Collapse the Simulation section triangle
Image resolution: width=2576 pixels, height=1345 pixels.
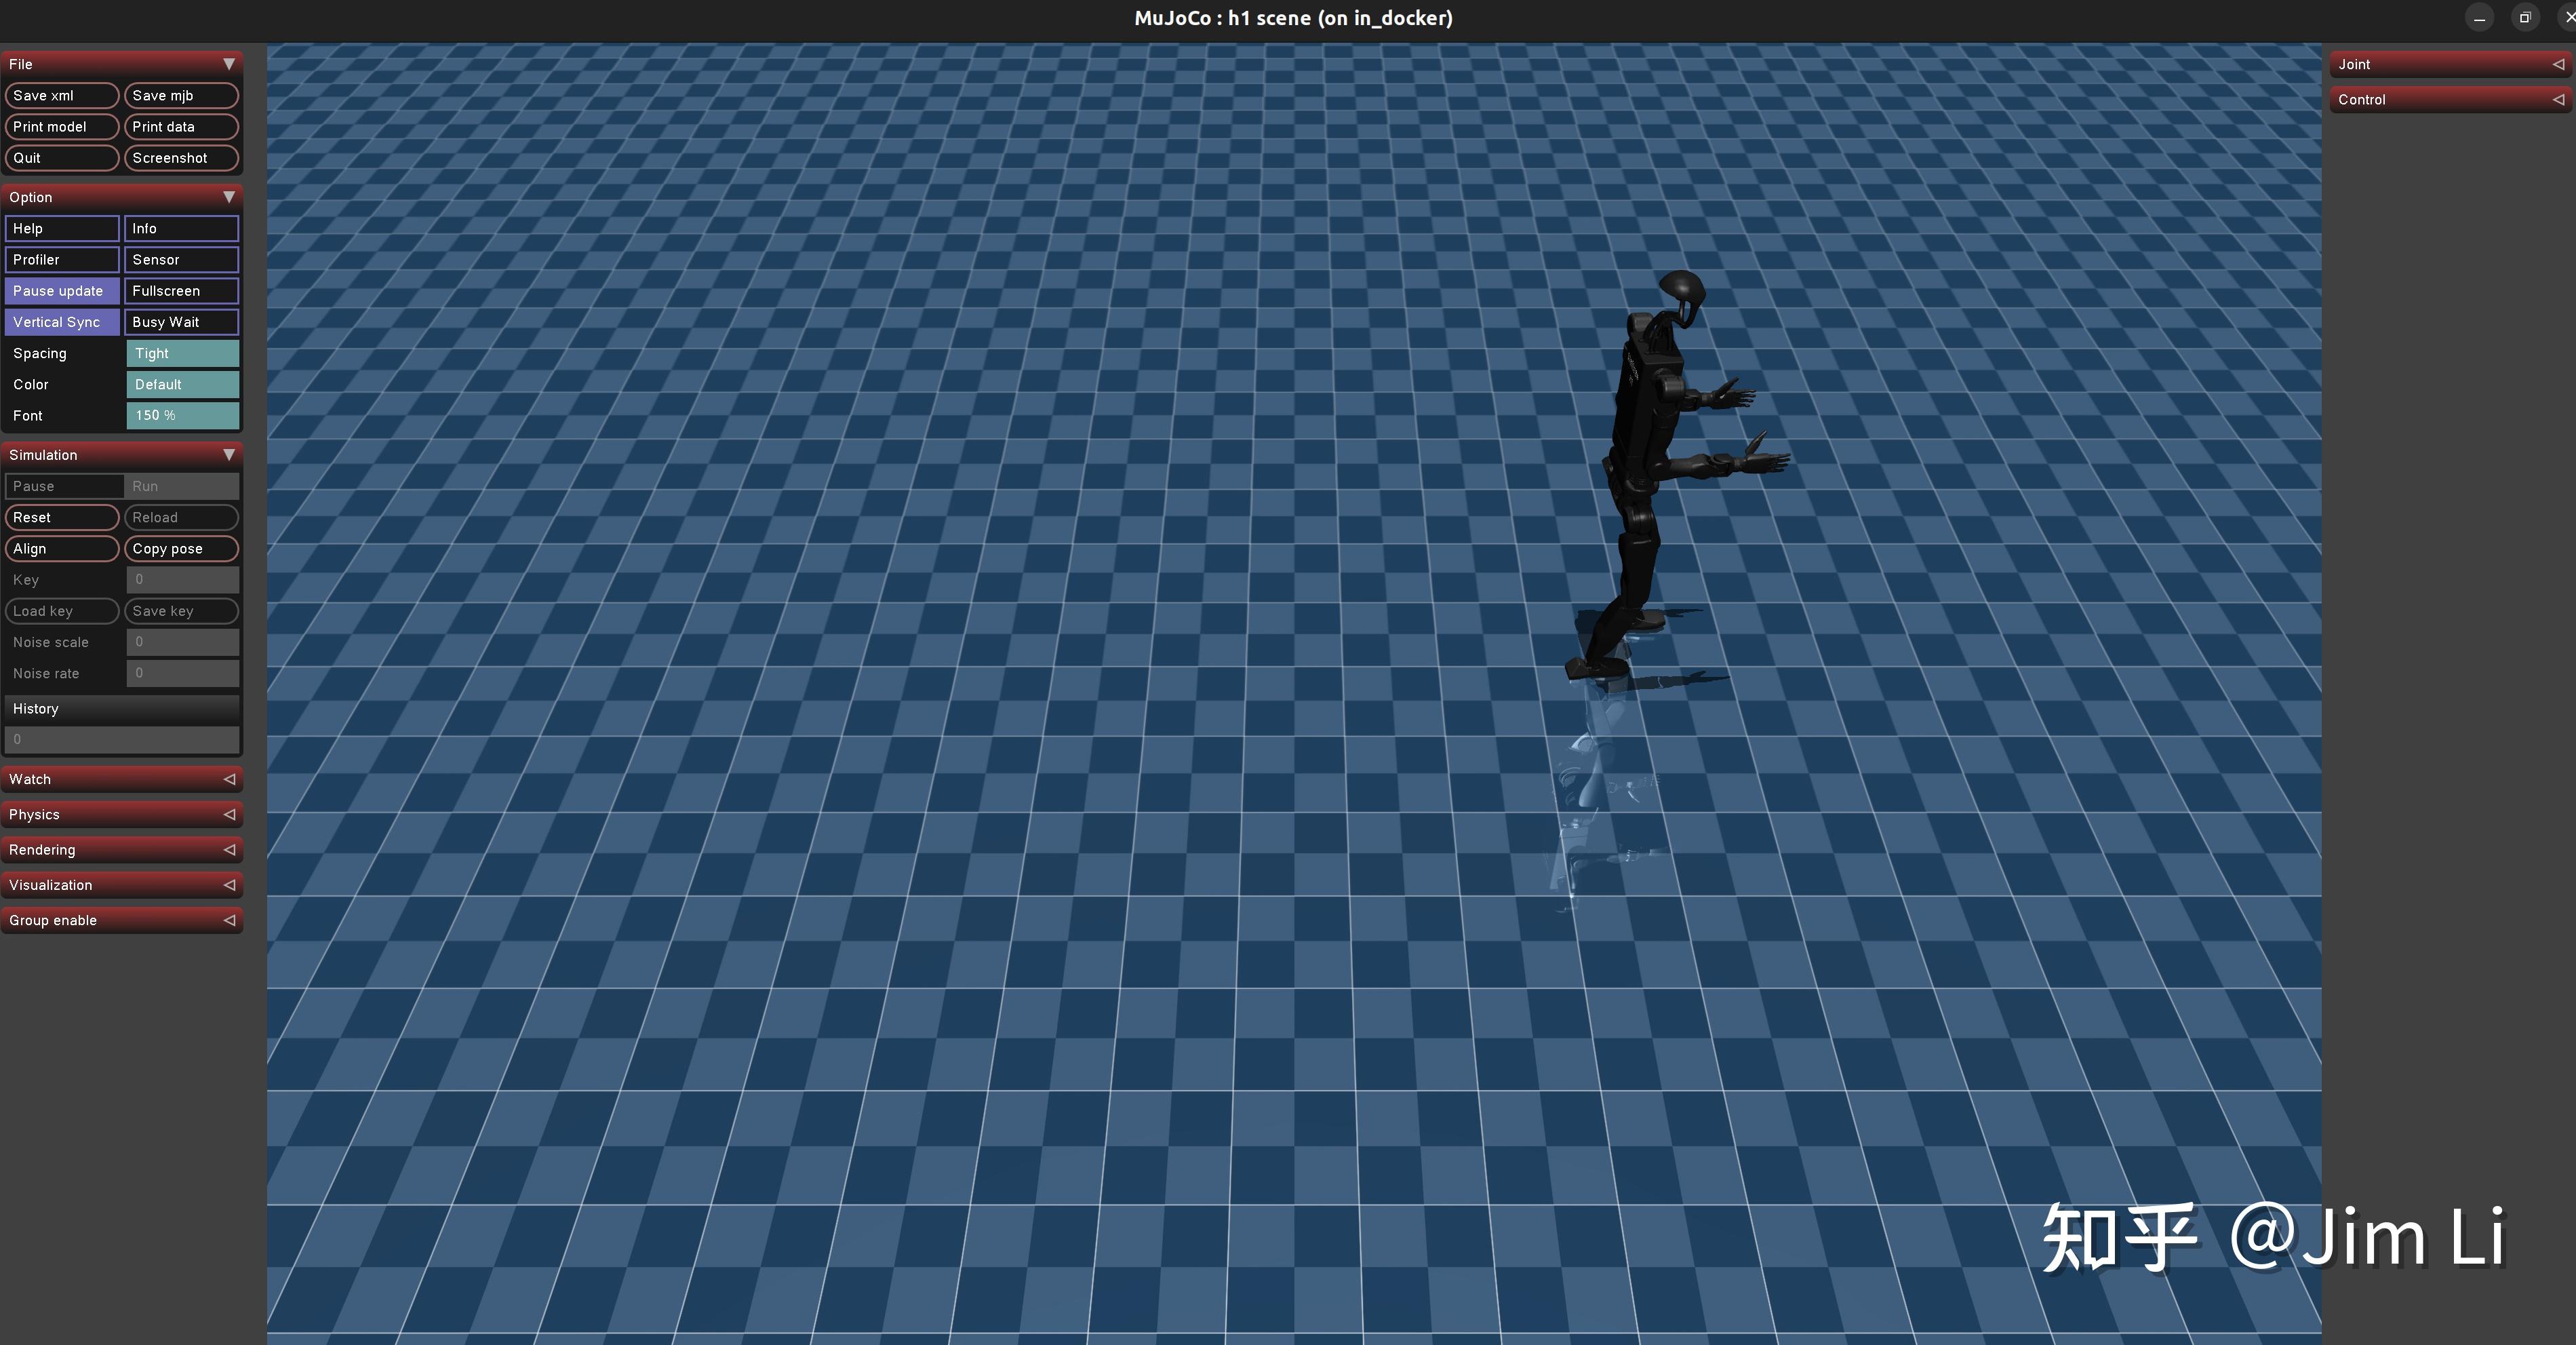pyautogui.click(x=229, y=455)
